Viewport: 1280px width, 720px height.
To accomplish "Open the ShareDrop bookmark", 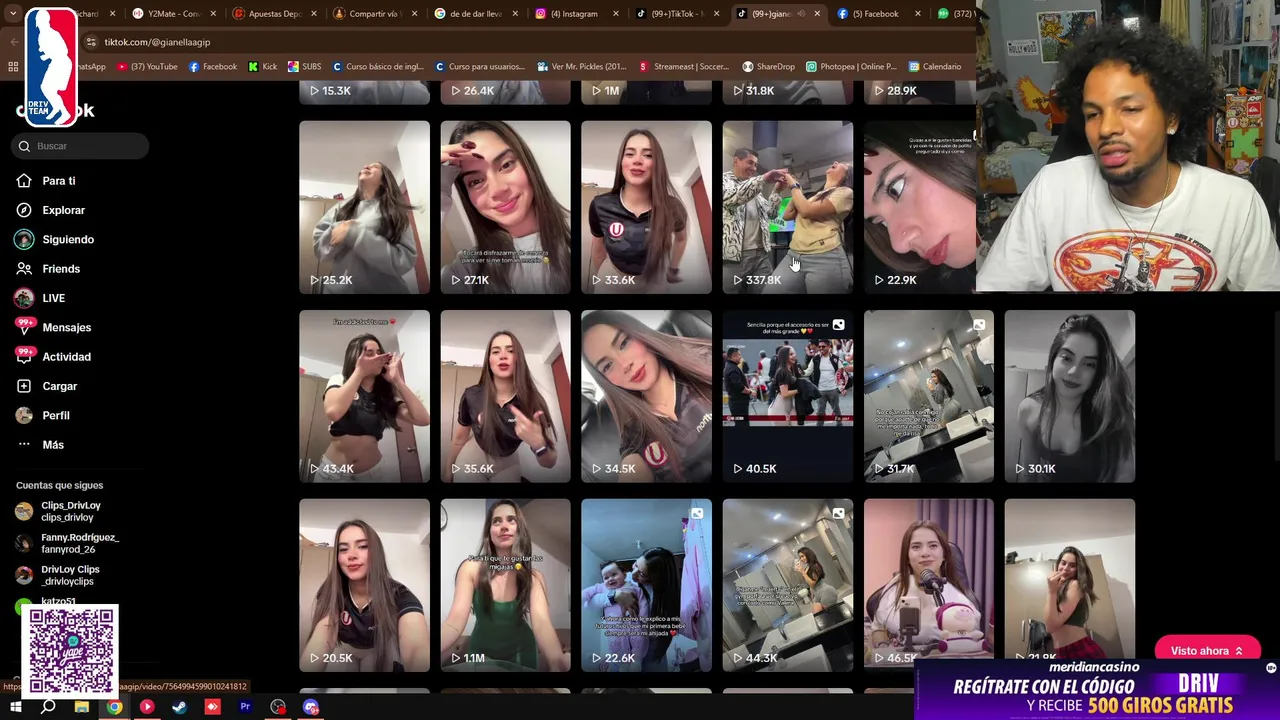I will (768, 67).
